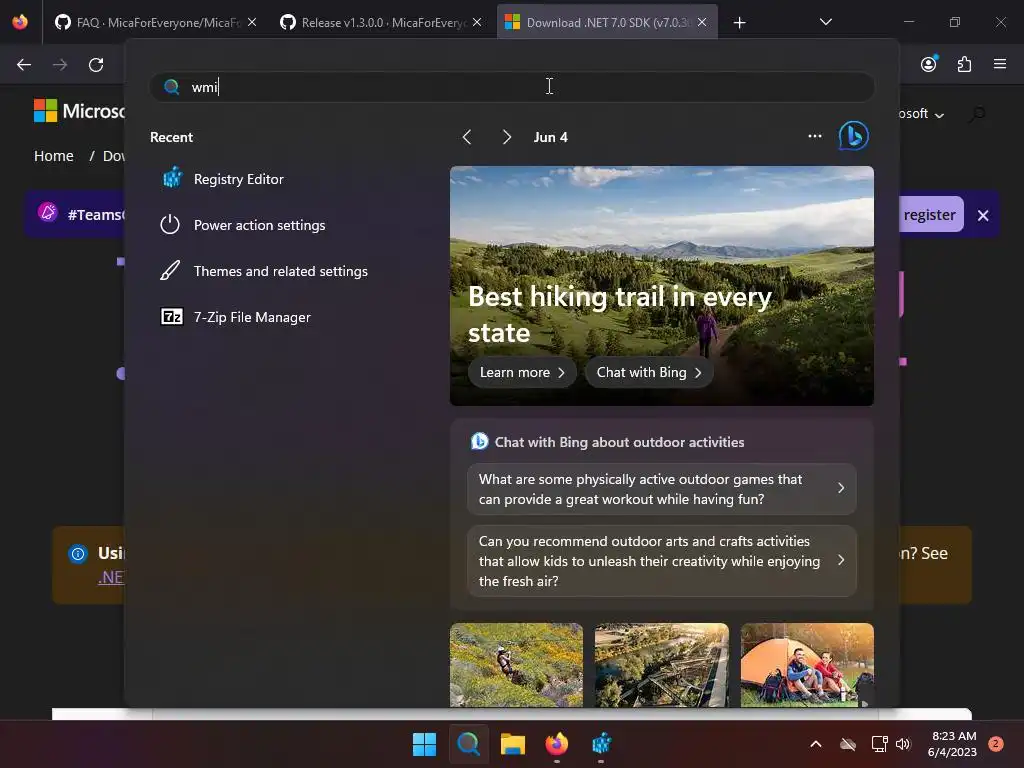Click the search box containing wmi
Screen dimensions: 1024x768
tap(512, 87)
